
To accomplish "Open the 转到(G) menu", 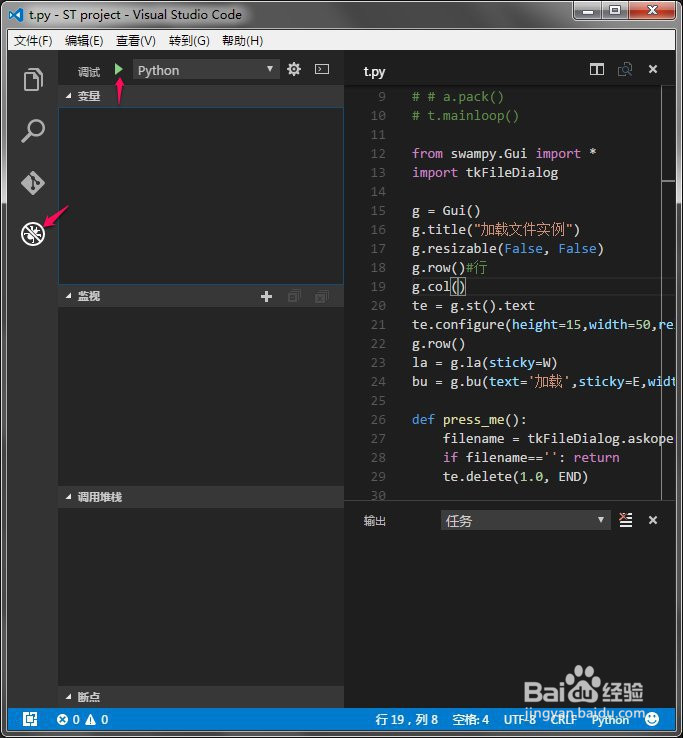I will pos(189,41).
